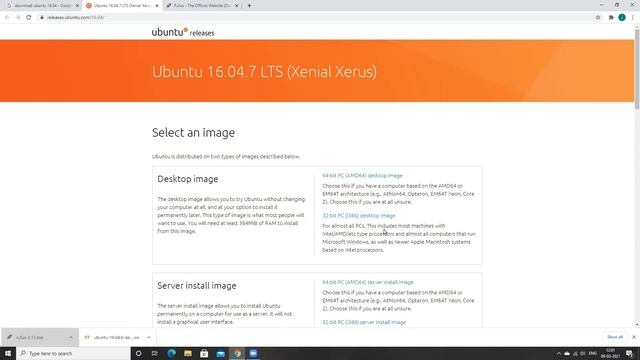Open a new browser tab
Screen dimensions: 640x360
tap(249, 6)
